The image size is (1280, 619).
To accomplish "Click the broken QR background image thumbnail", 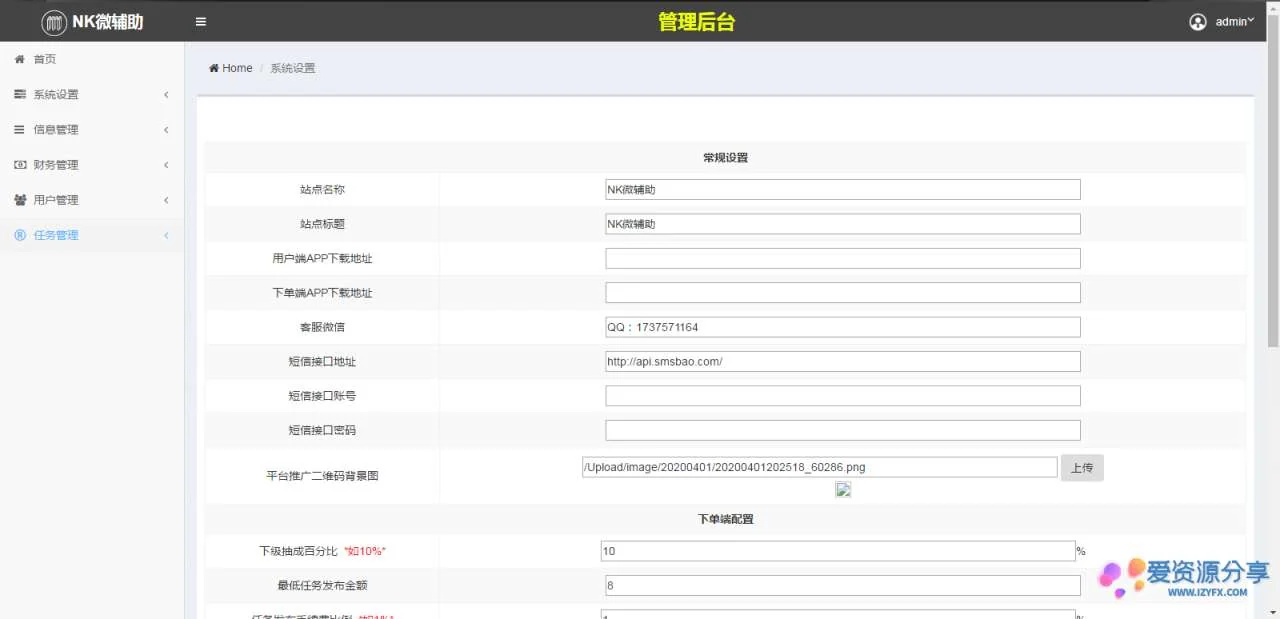I will (x=843, y=490).
